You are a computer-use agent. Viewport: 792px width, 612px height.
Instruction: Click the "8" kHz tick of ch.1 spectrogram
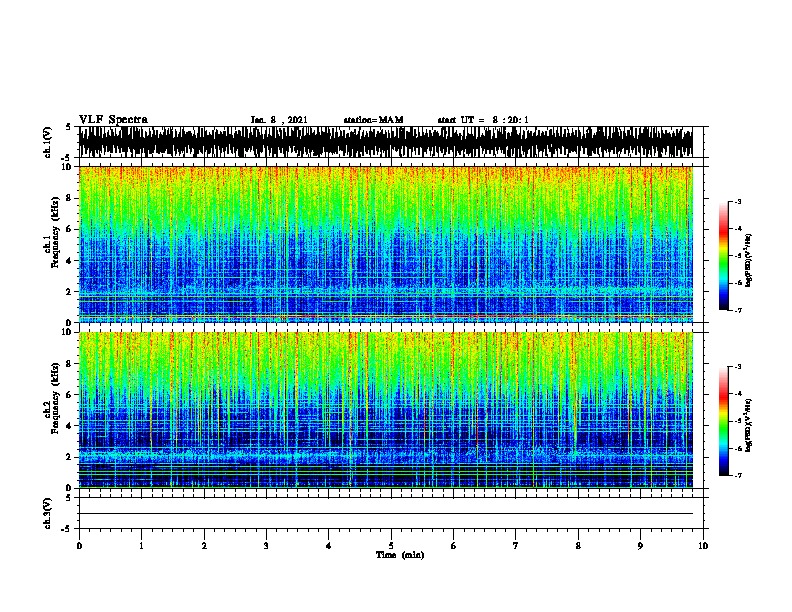click(x=69, y=198)
